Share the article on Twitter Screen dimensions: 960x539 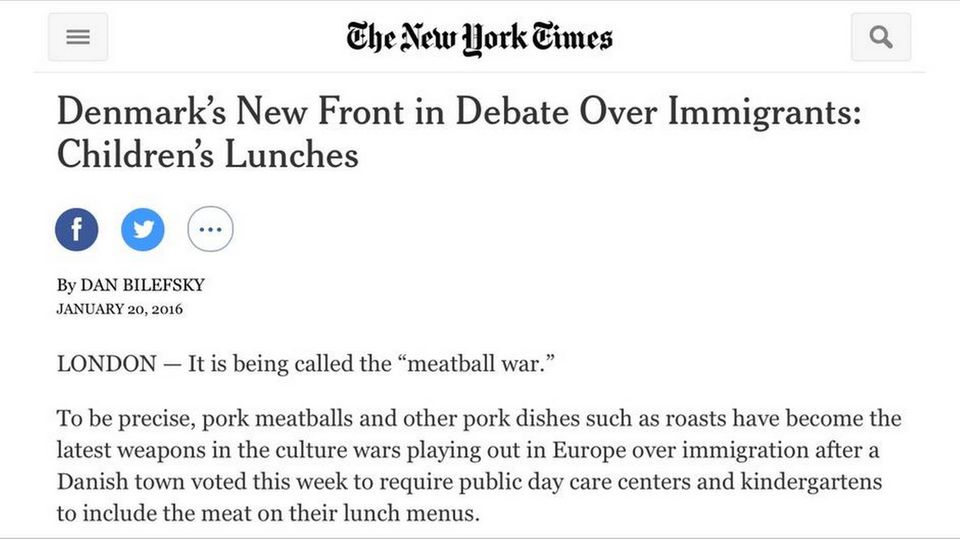point(143,230)
